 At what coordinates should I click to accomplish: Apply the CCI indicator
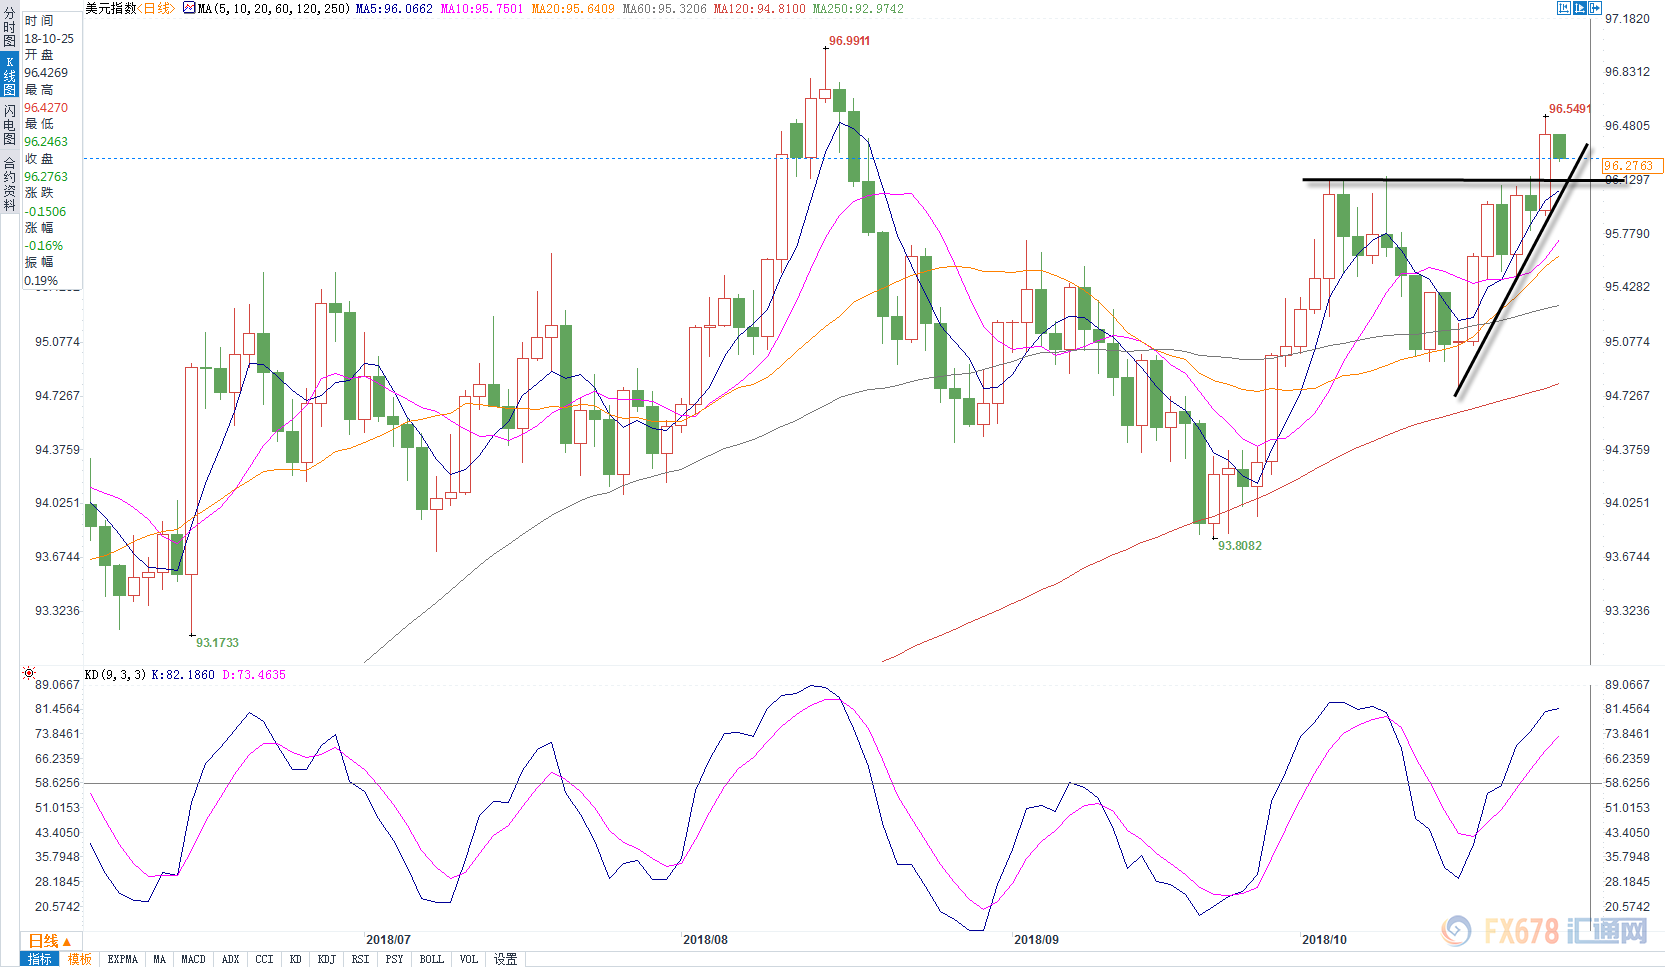pyautogui.click(x=264, y=959)
